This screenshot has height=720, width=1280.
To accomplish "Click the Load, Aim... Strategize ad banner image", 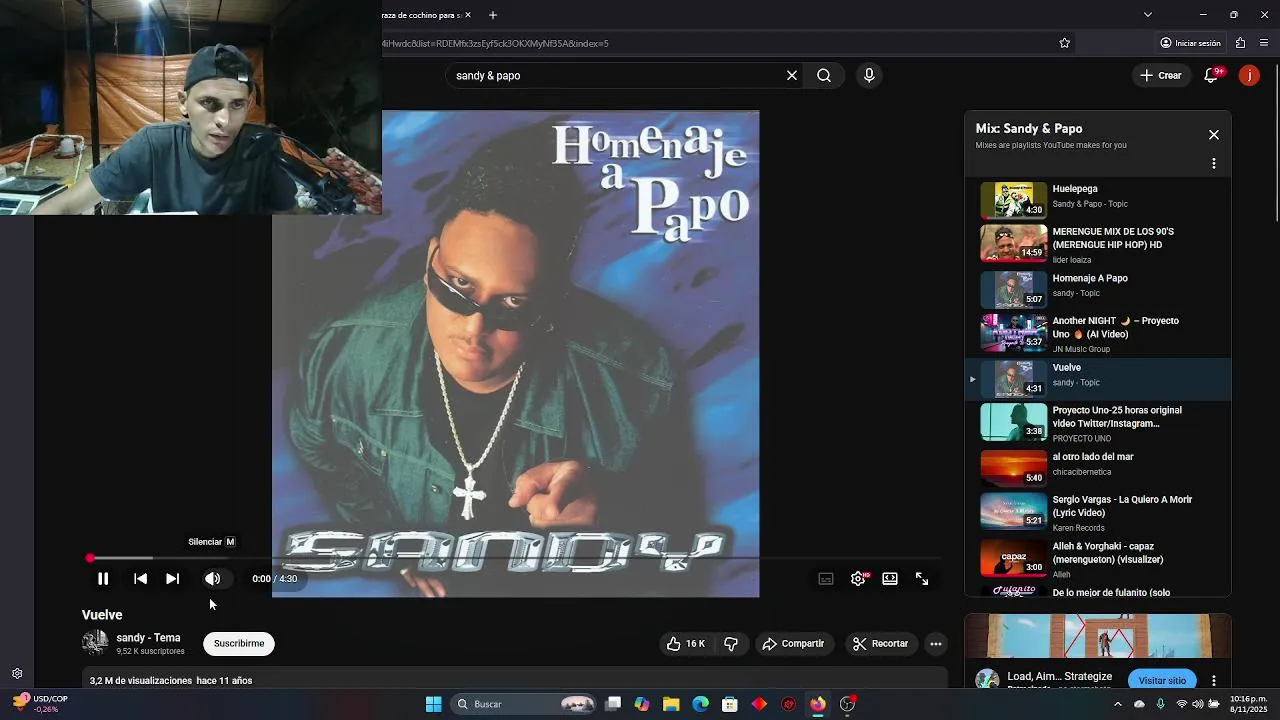I will coord(1097,636).
